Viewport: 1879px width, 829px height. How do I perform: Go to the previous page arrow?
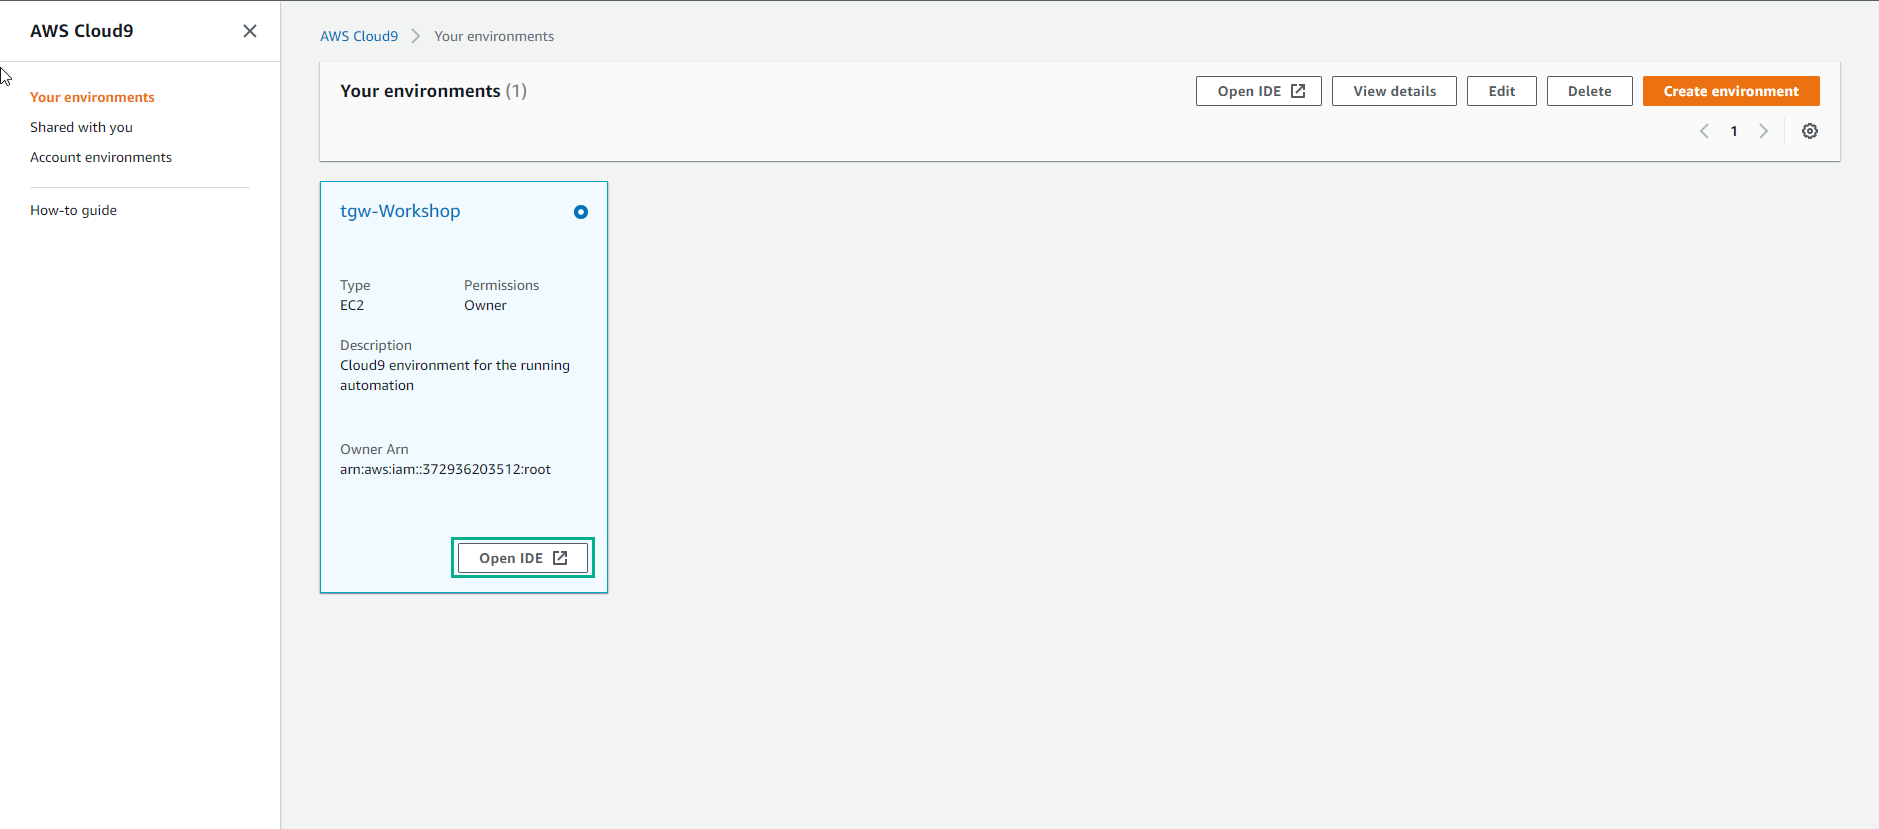tap(1704, 131)
